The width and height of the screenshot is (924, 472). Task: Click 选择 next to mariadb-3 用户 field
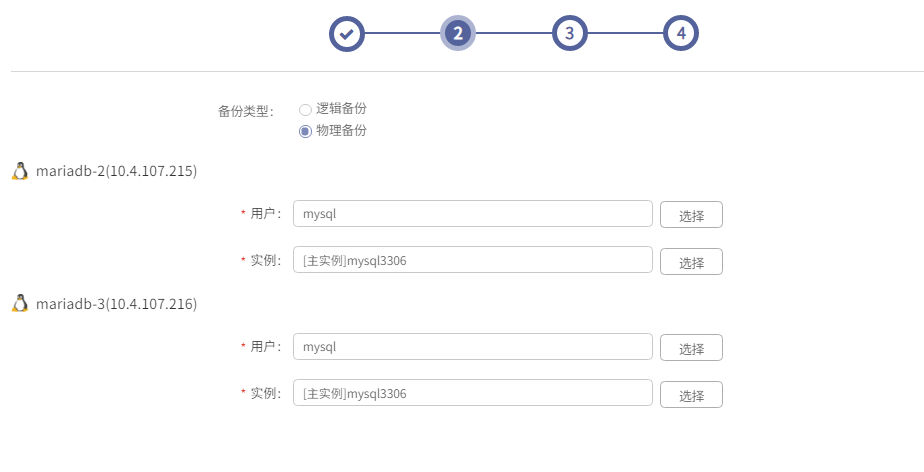pyautogui.click(x=691, y=348)
